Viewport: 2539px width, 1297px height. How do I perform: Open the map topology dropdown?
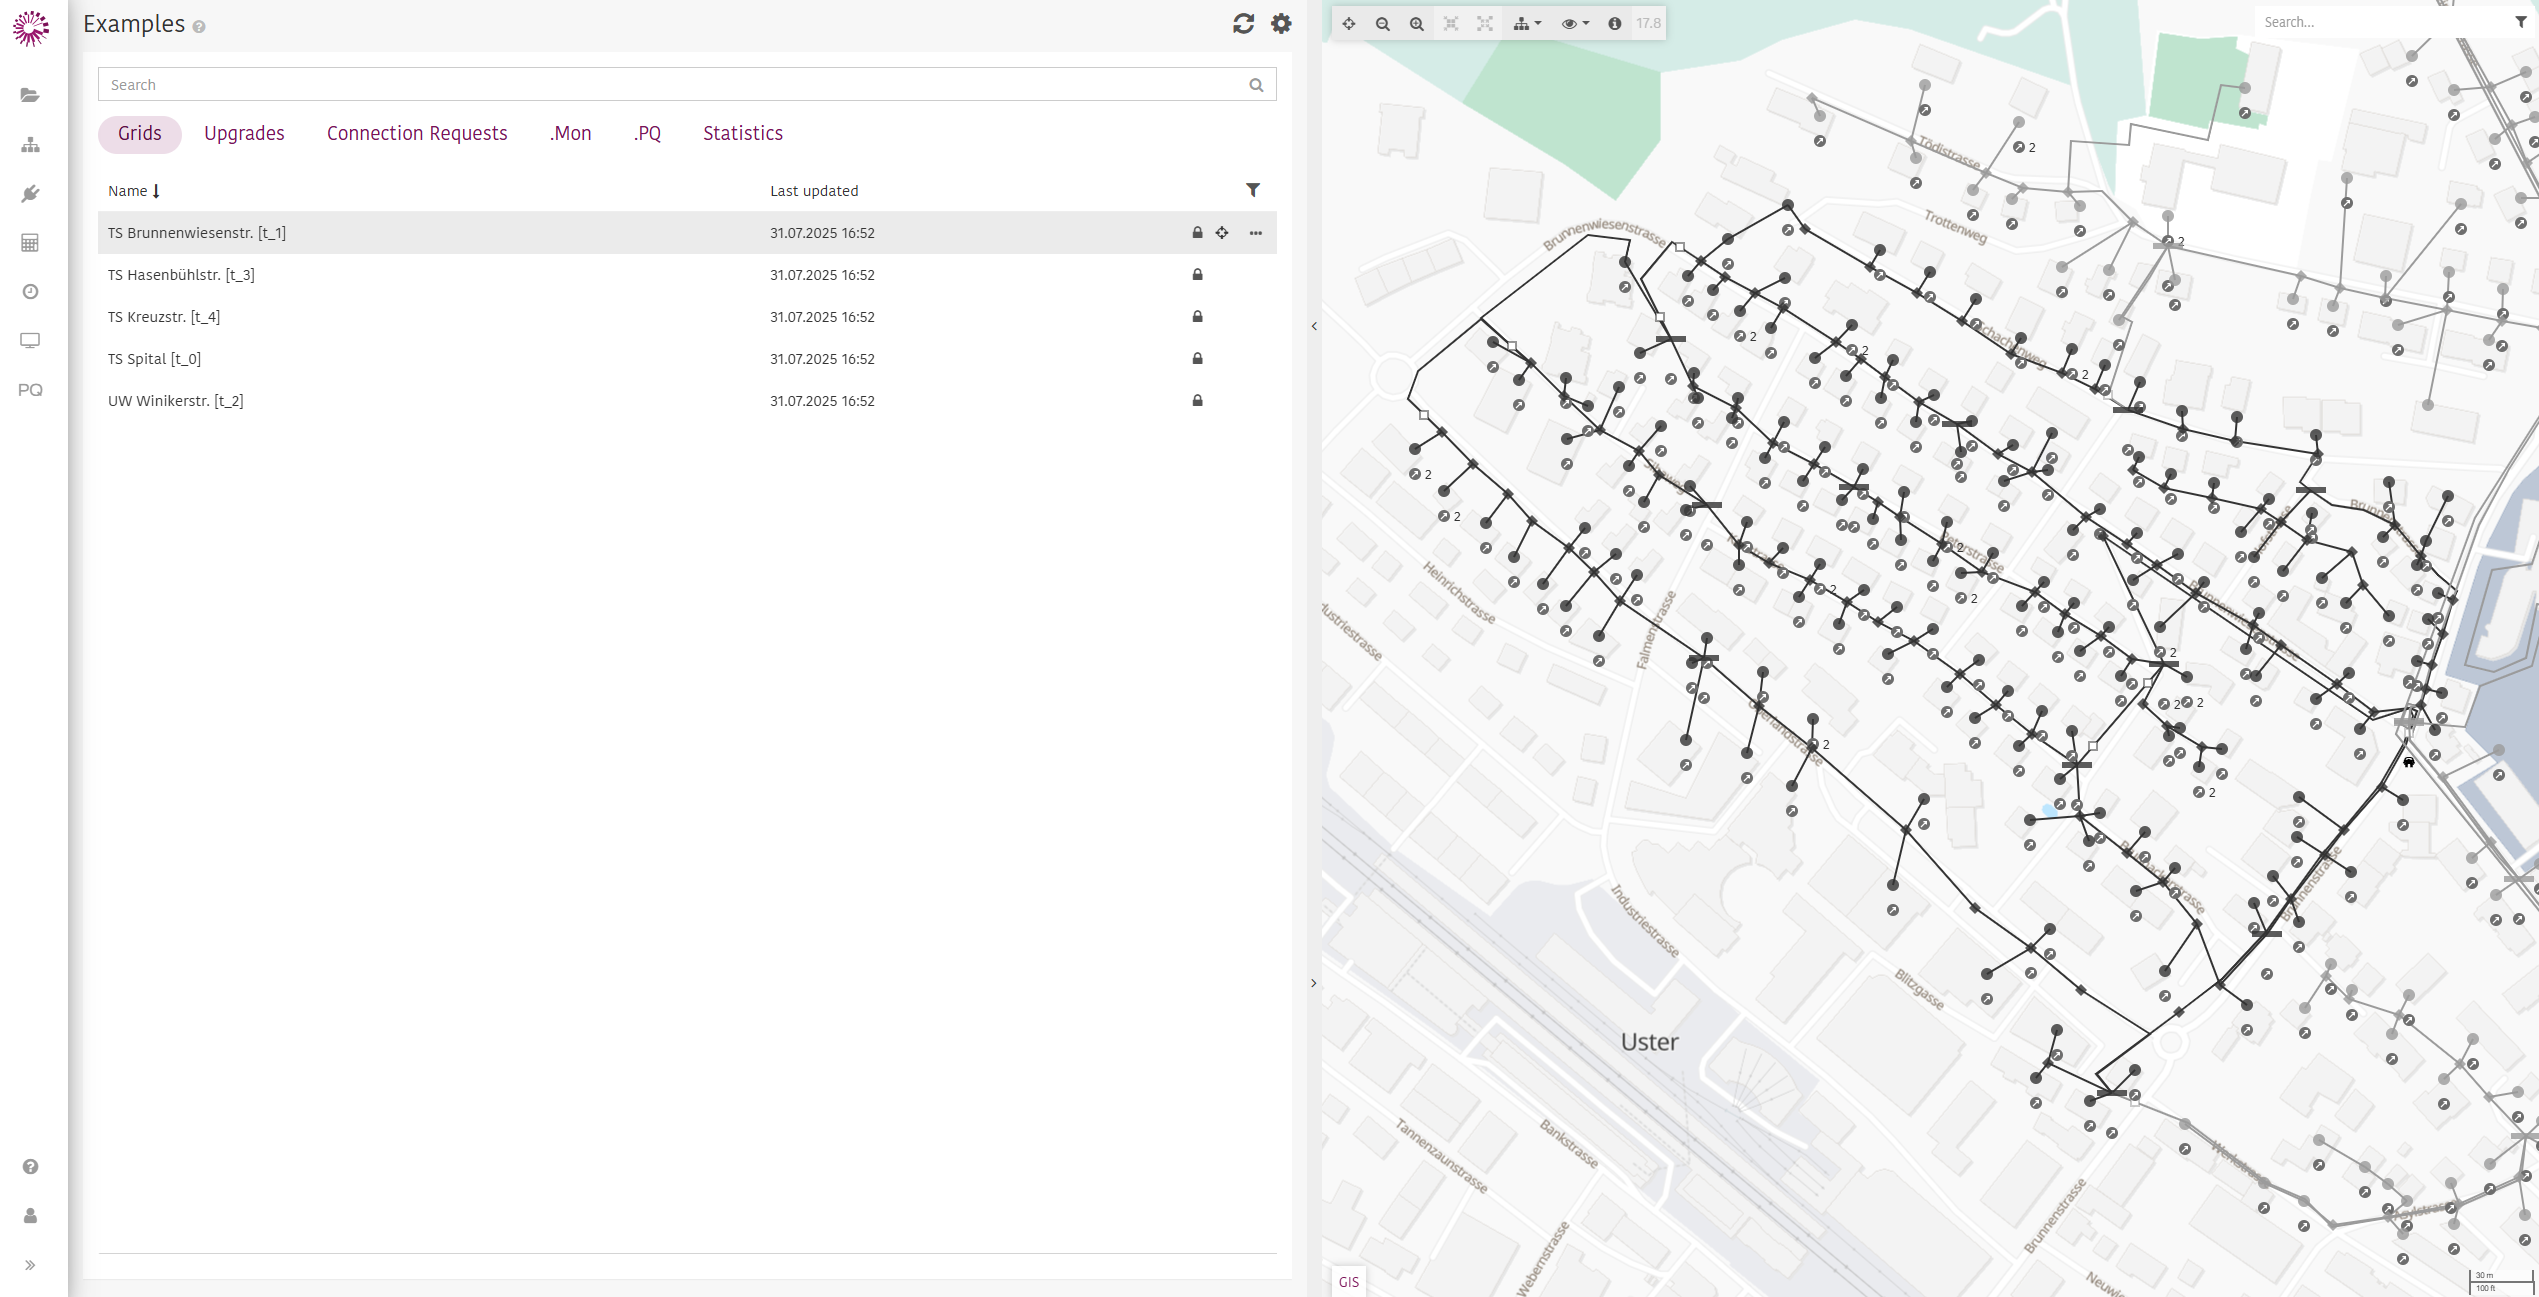point(1527,23)
